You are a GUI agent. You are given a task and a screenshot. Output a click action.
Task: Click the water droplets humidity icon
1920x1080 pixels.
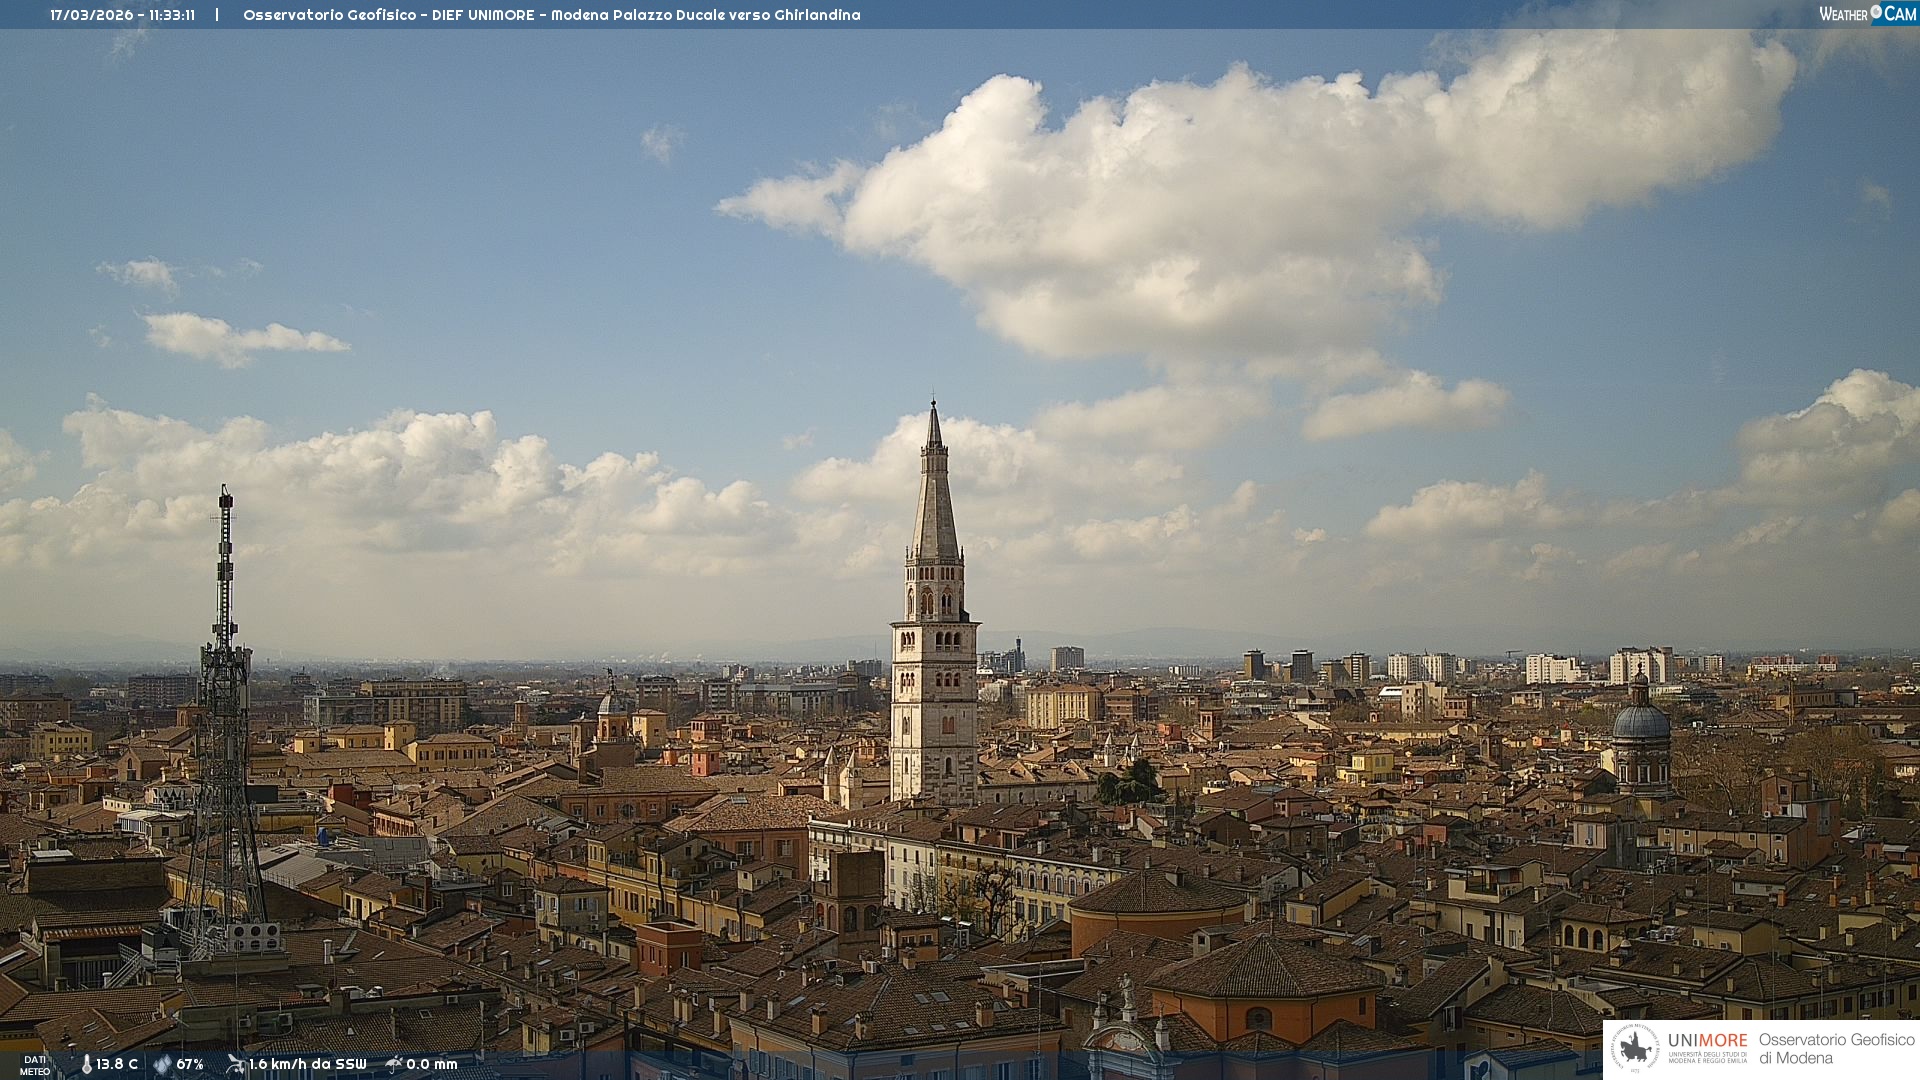[162, 1064]
